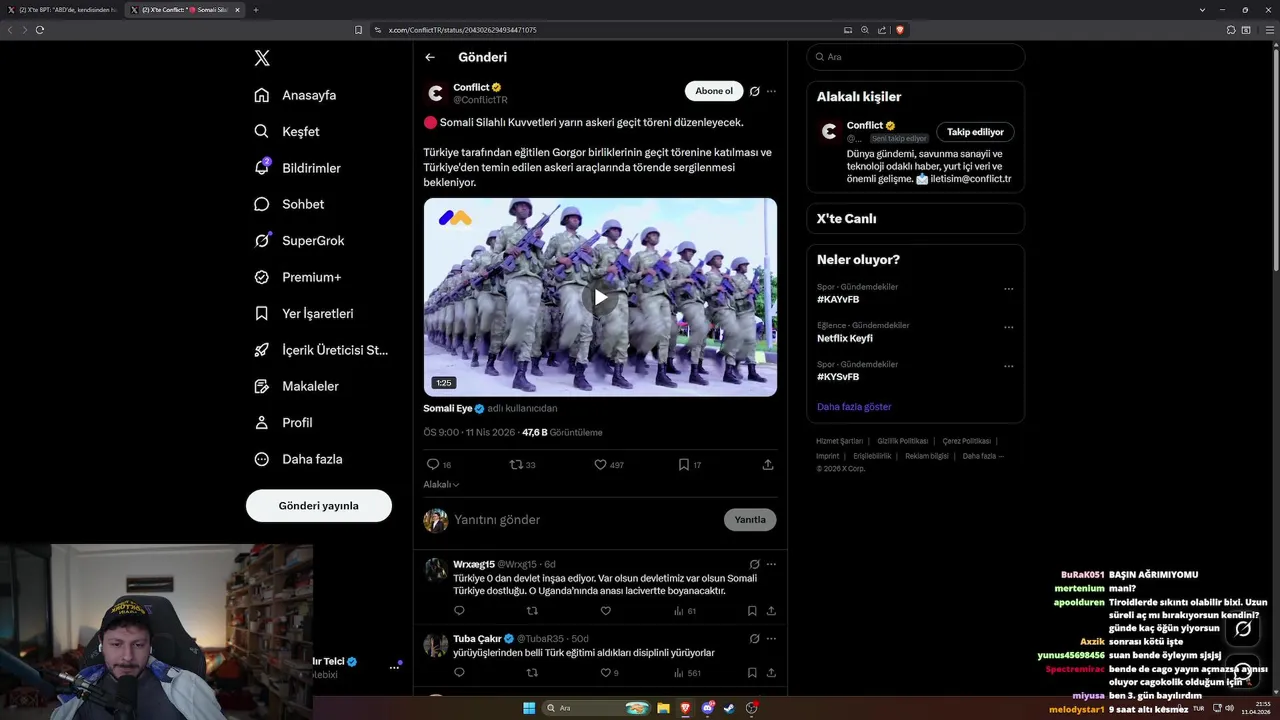Click Gönderi yayınla button

(319, 506)
